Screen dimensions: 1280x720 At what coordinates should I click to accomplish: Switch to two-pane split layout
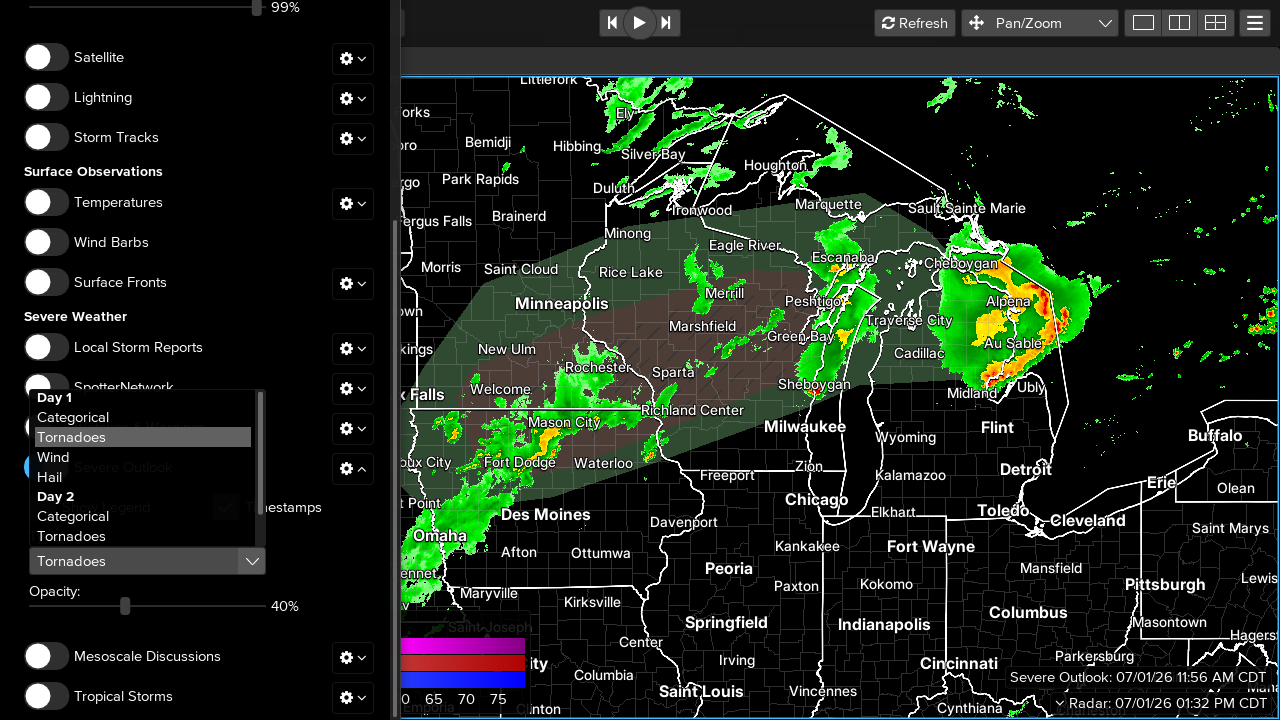tap(1179, 23)
